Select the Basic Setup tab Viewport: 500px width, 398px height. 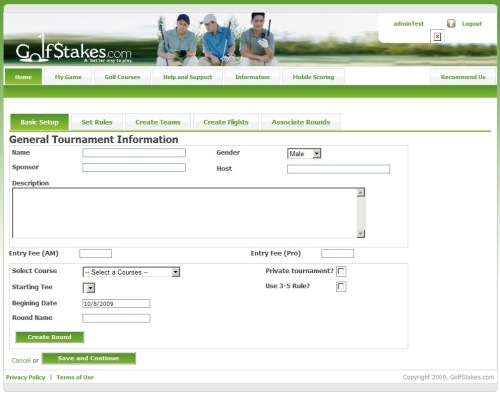(39, 122)
